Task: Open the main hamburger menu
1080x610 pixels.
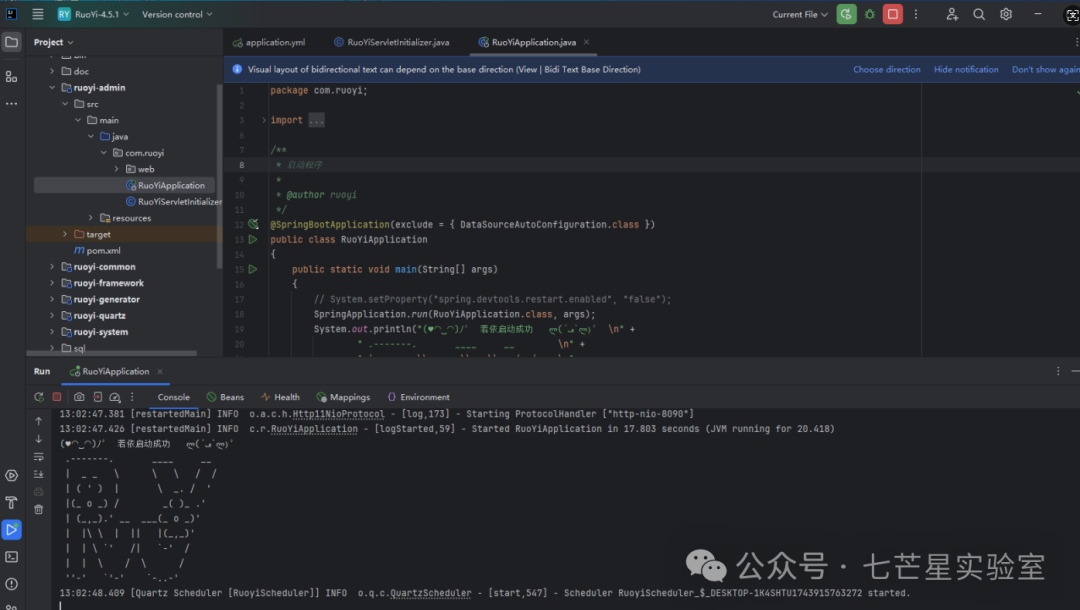Action: (x=38, y=14)
